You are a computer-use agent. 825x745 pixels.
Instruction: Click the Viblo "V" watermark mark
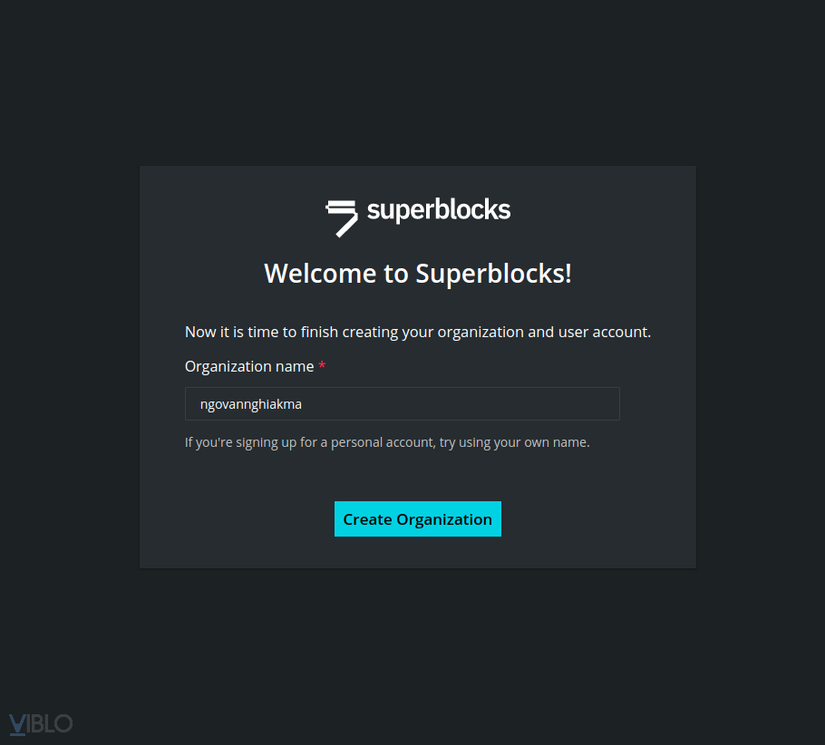18,724
